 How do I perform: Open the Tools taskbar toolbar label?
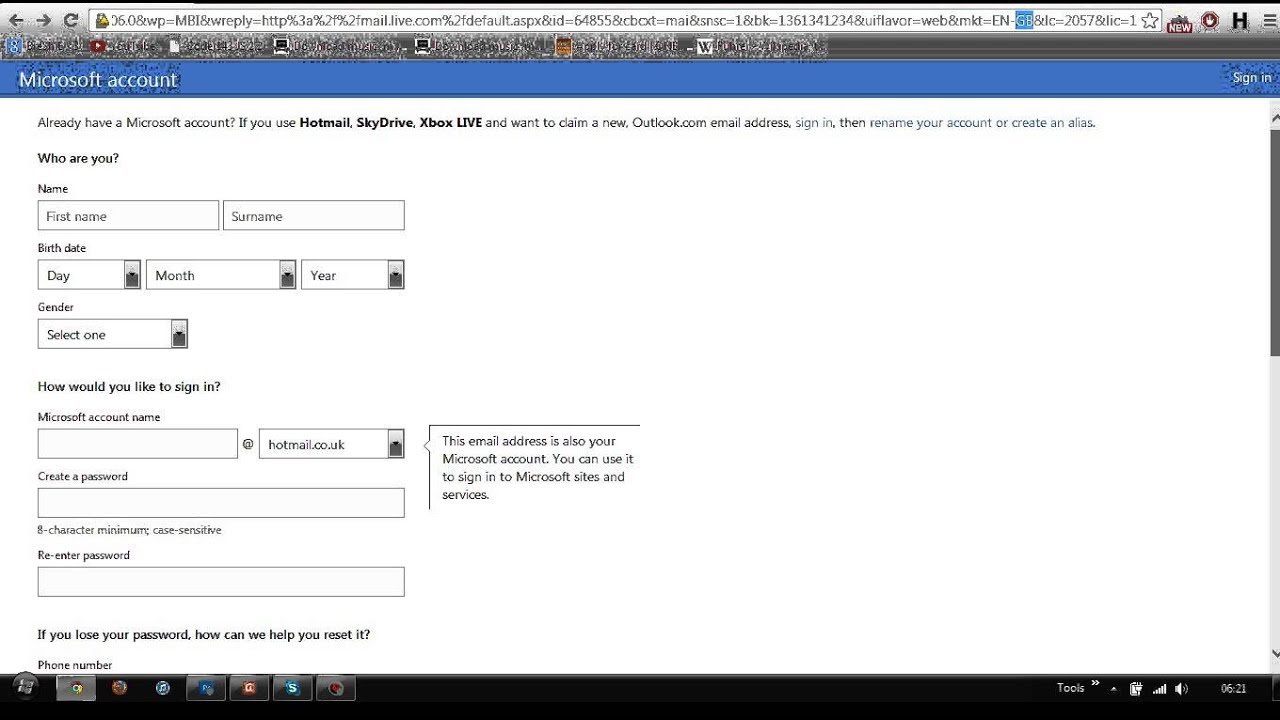click(1070, 688)
